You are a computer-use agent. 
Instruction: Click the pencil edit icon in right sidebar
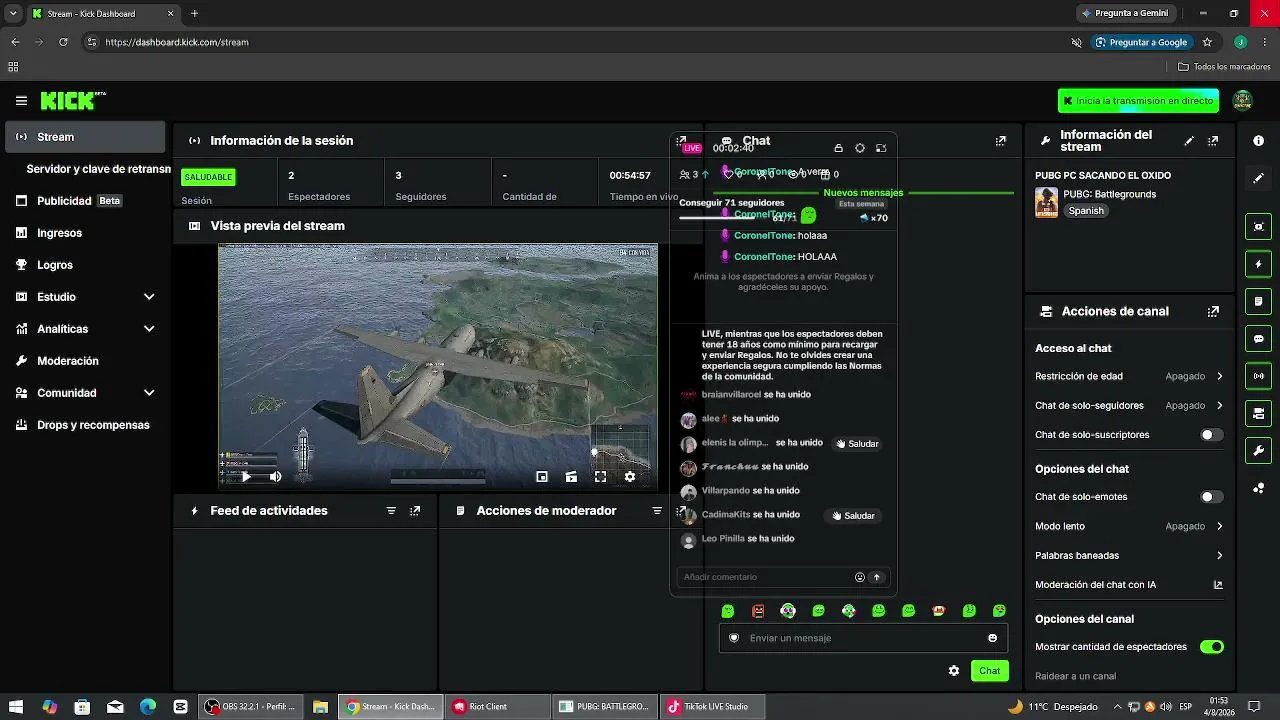click(x=1258, y=178)
